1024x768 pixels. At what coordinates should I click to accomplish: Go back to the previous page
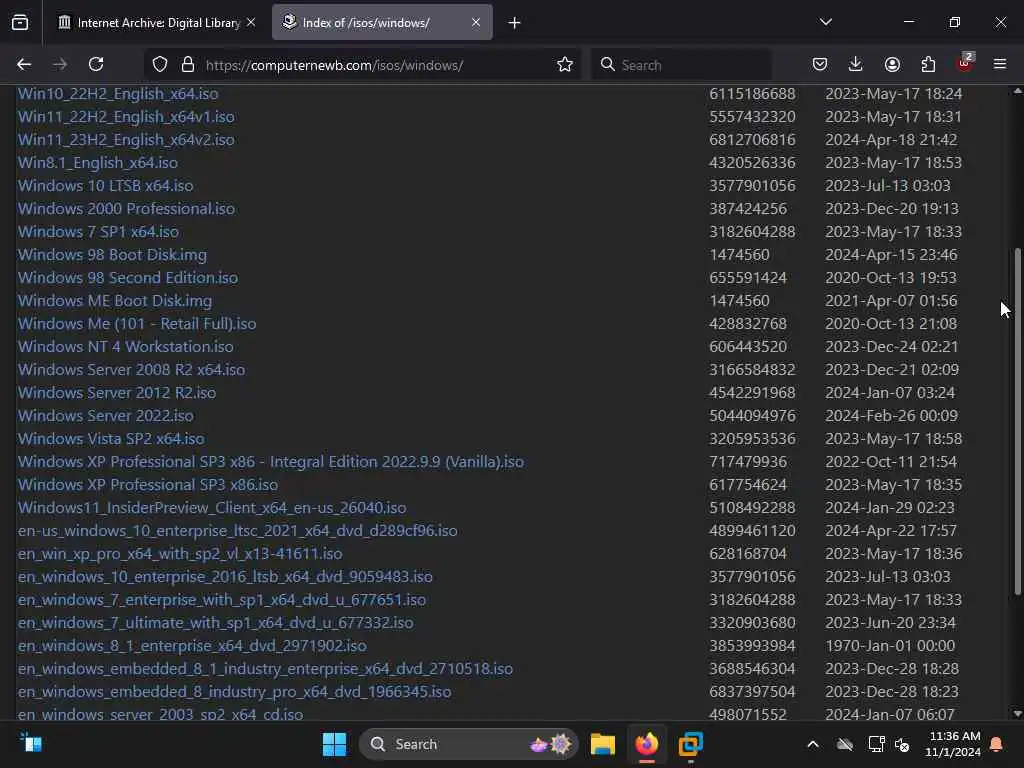point(24,64)
